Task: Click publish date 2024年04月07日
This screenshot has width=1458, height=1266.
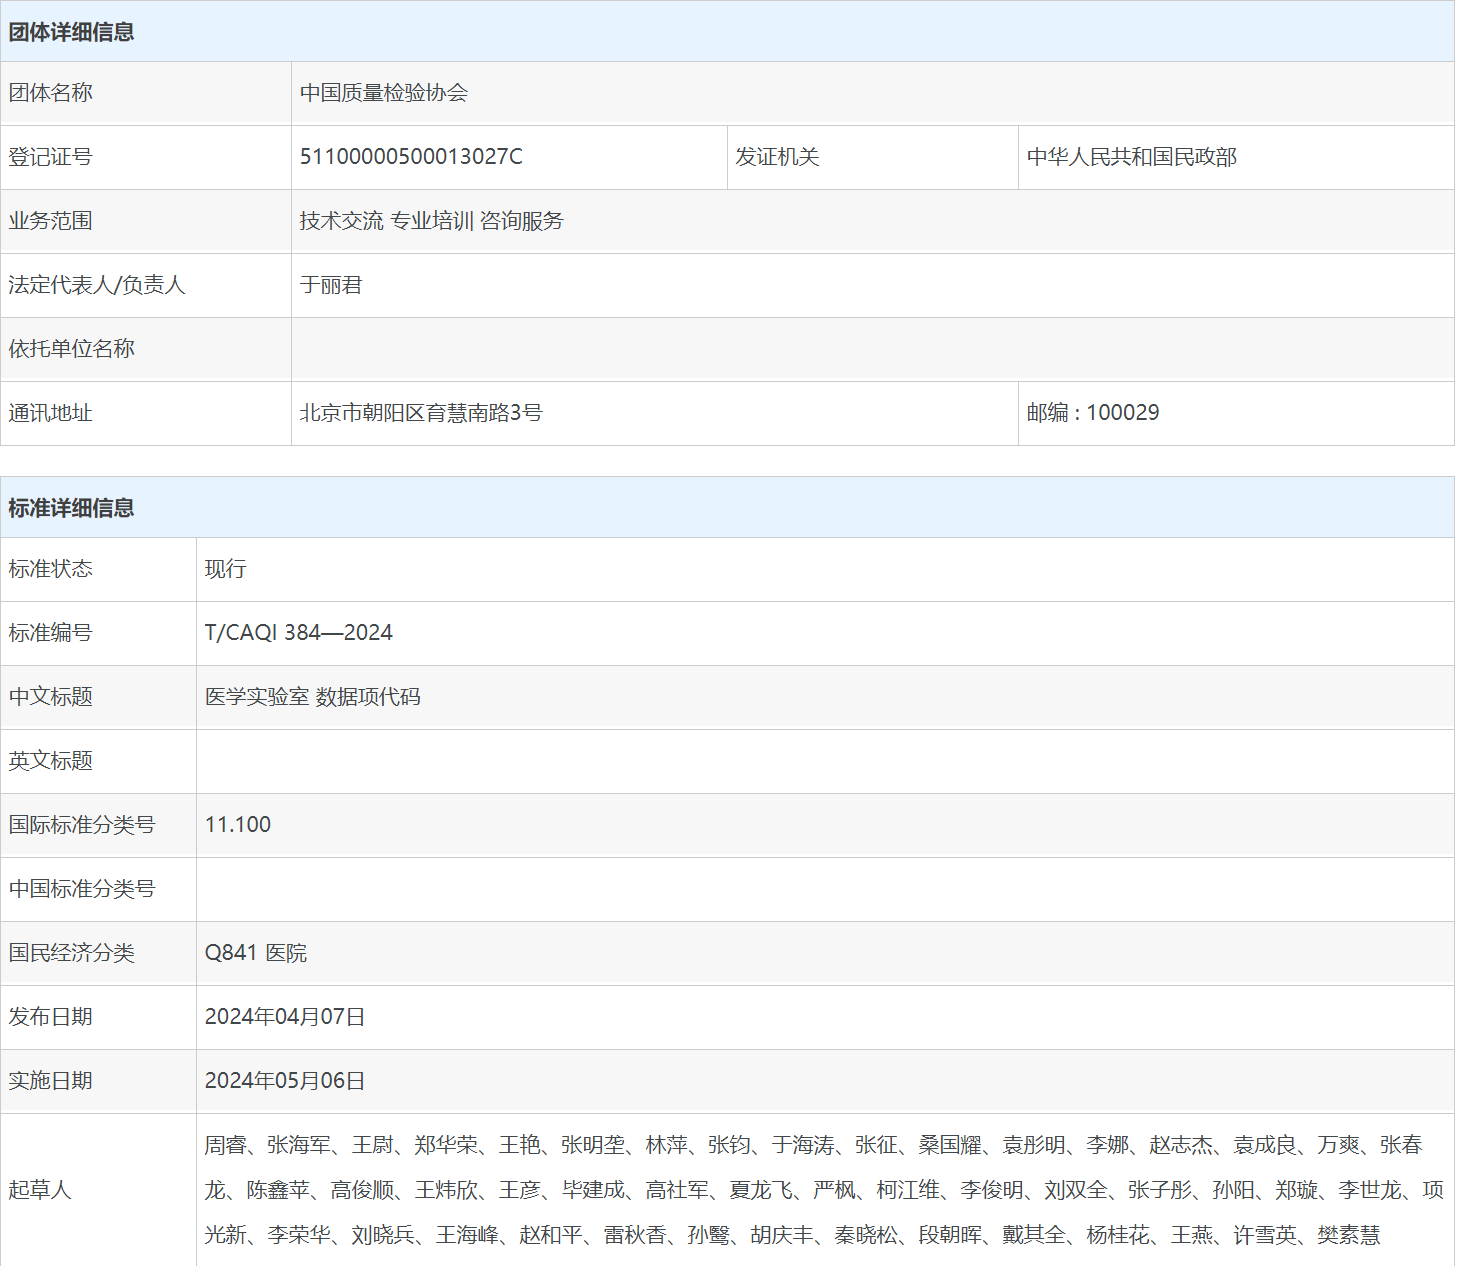Action: coord(285,1017)
